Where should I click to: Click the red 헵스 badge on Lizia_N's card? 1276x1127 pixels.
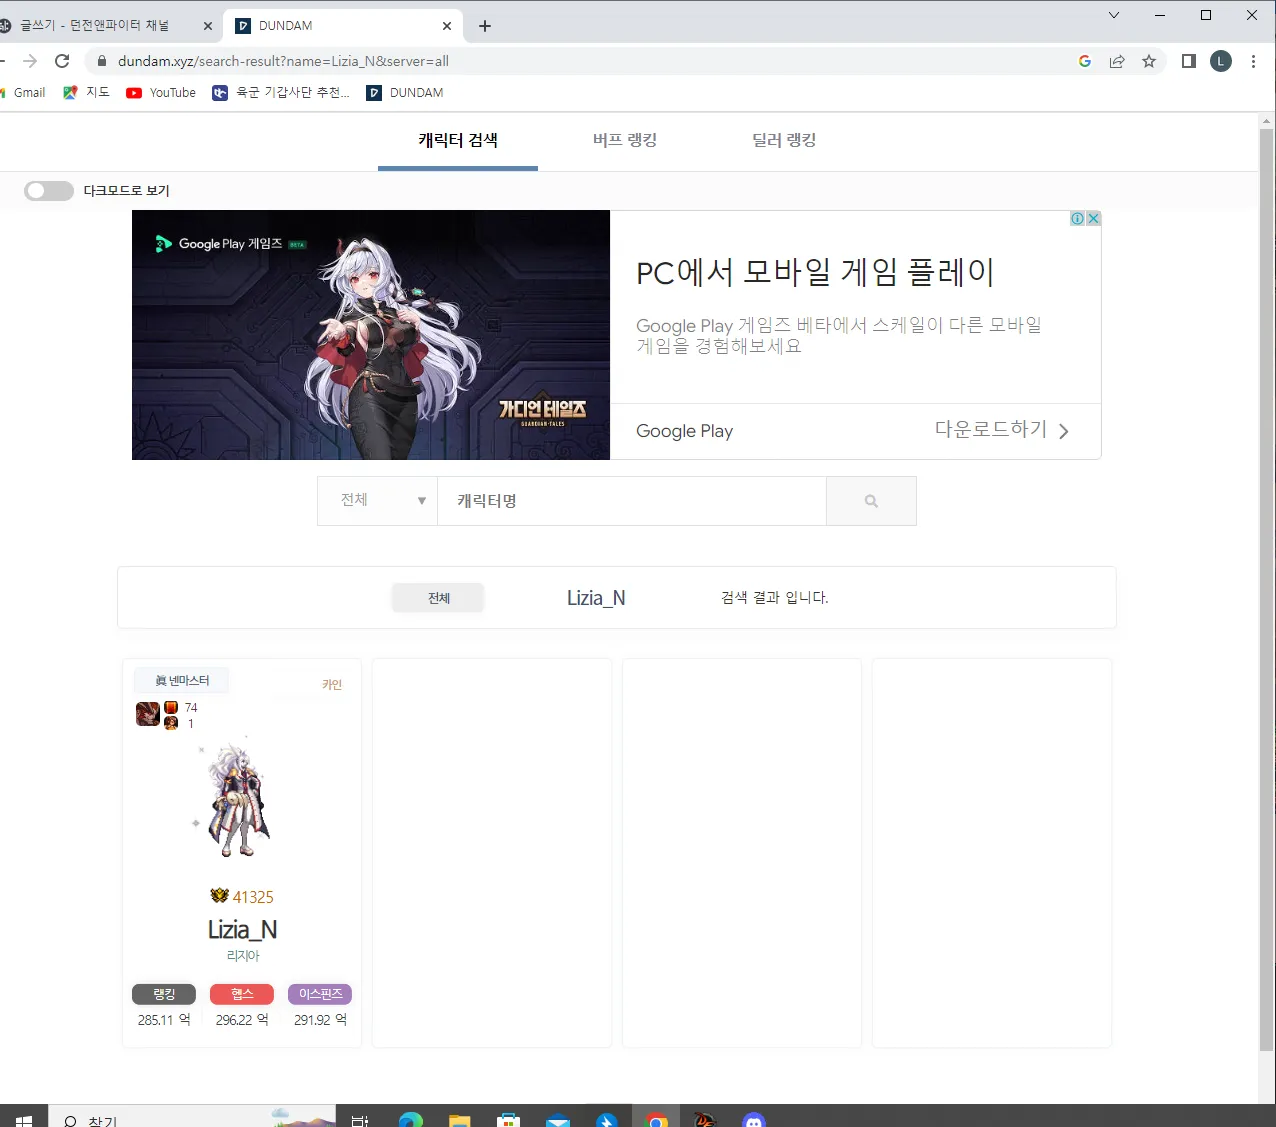(x=241, y=993)
